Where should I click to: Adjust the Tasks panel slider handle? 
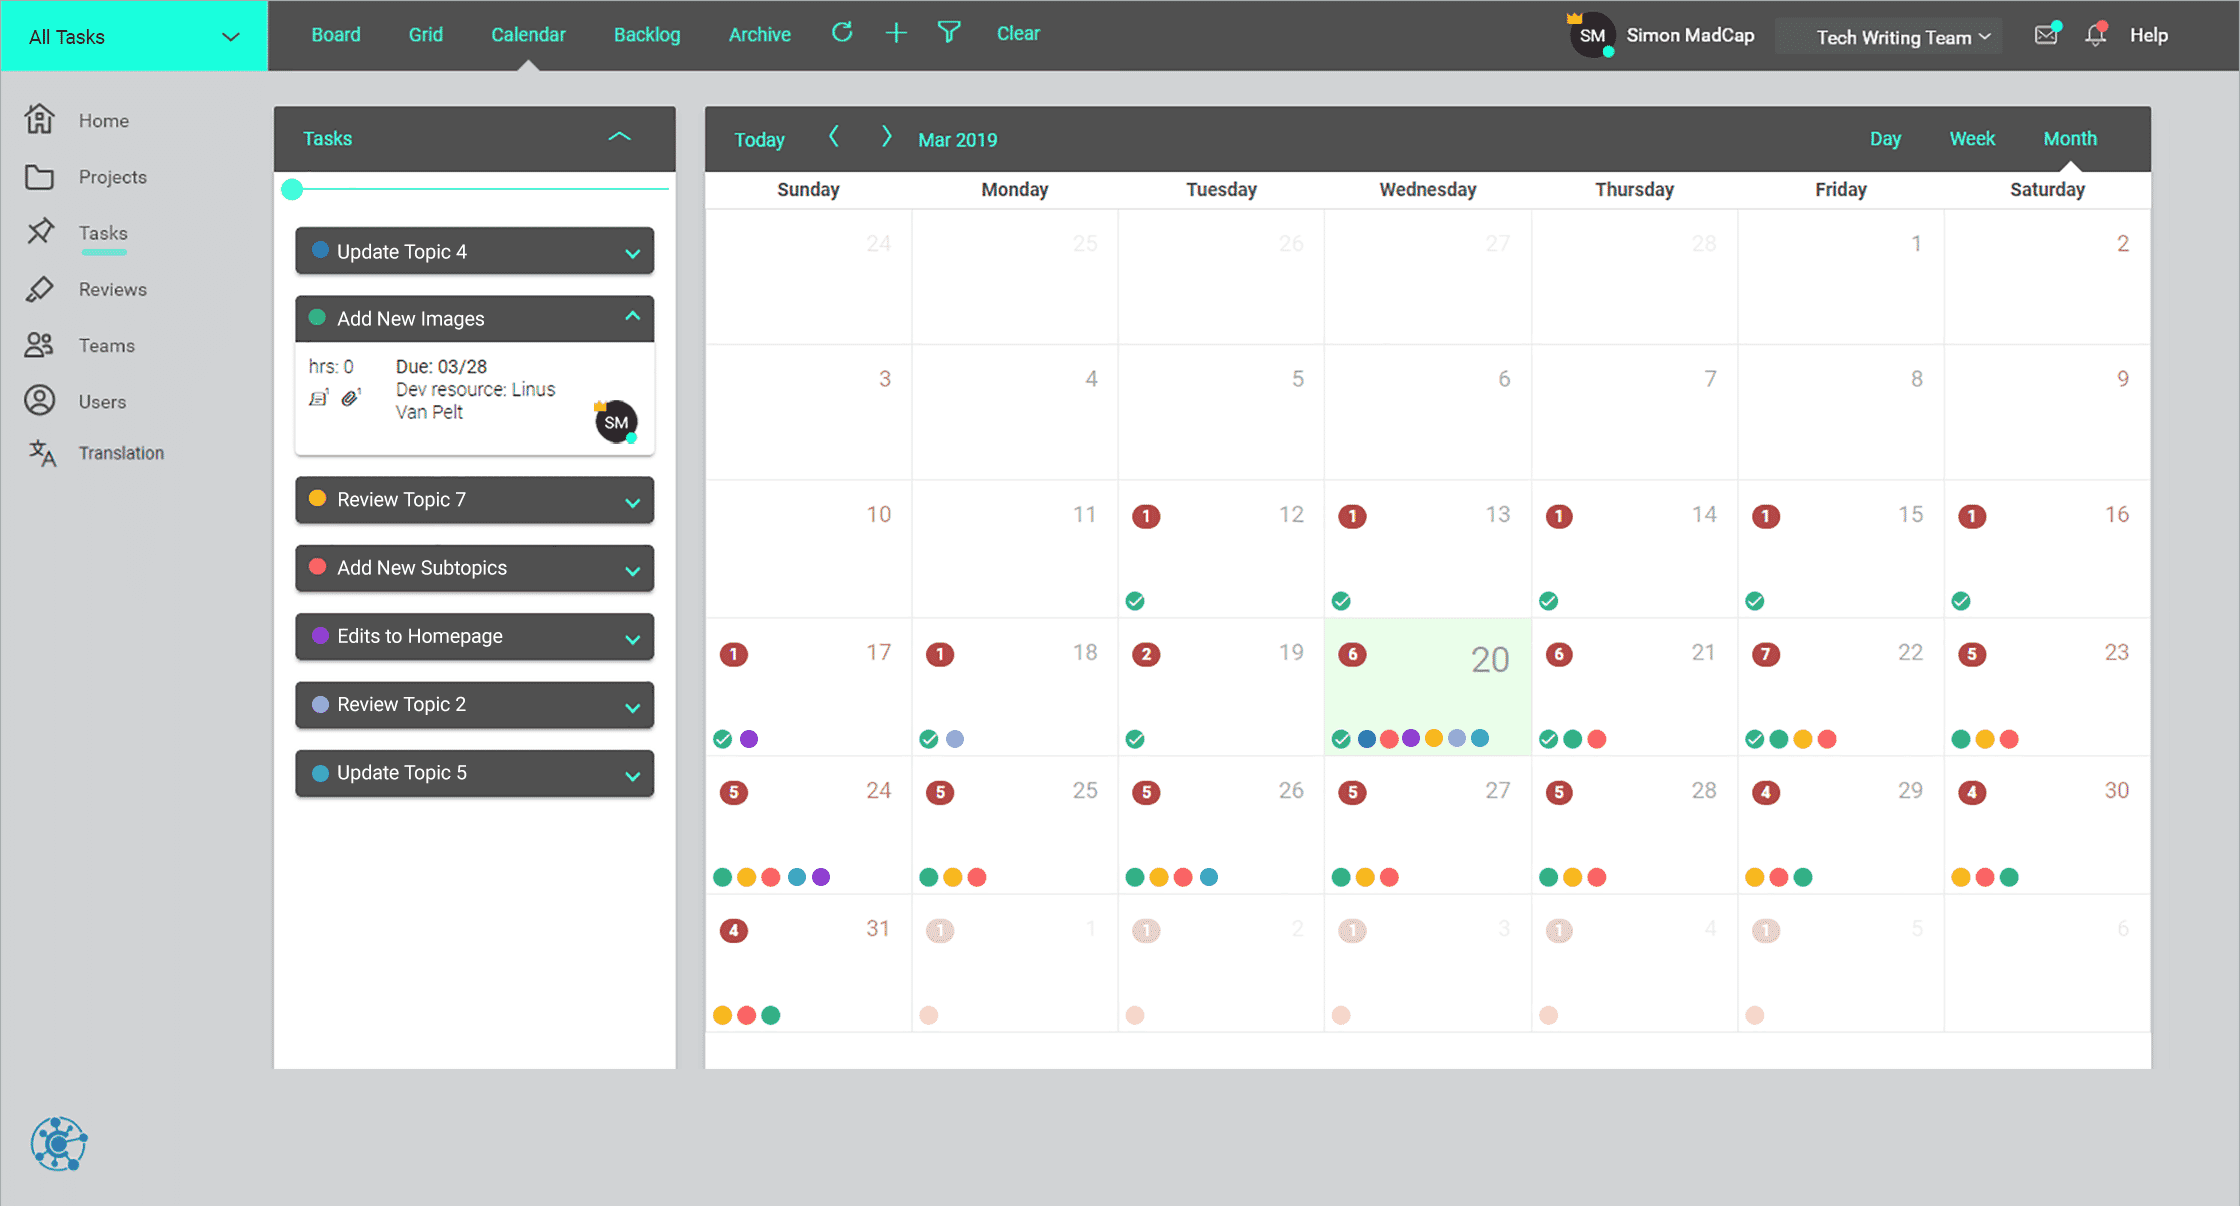click(x=292, y=190)
